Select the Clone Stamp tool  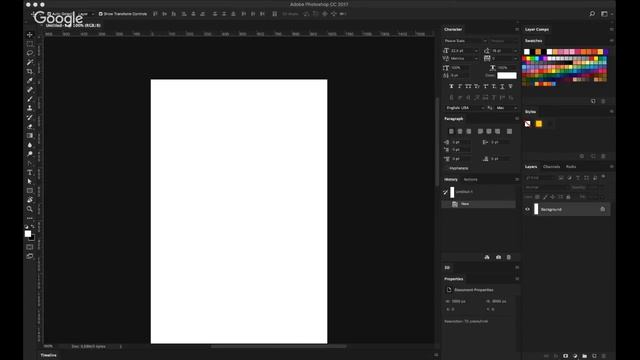click(30, 108)
